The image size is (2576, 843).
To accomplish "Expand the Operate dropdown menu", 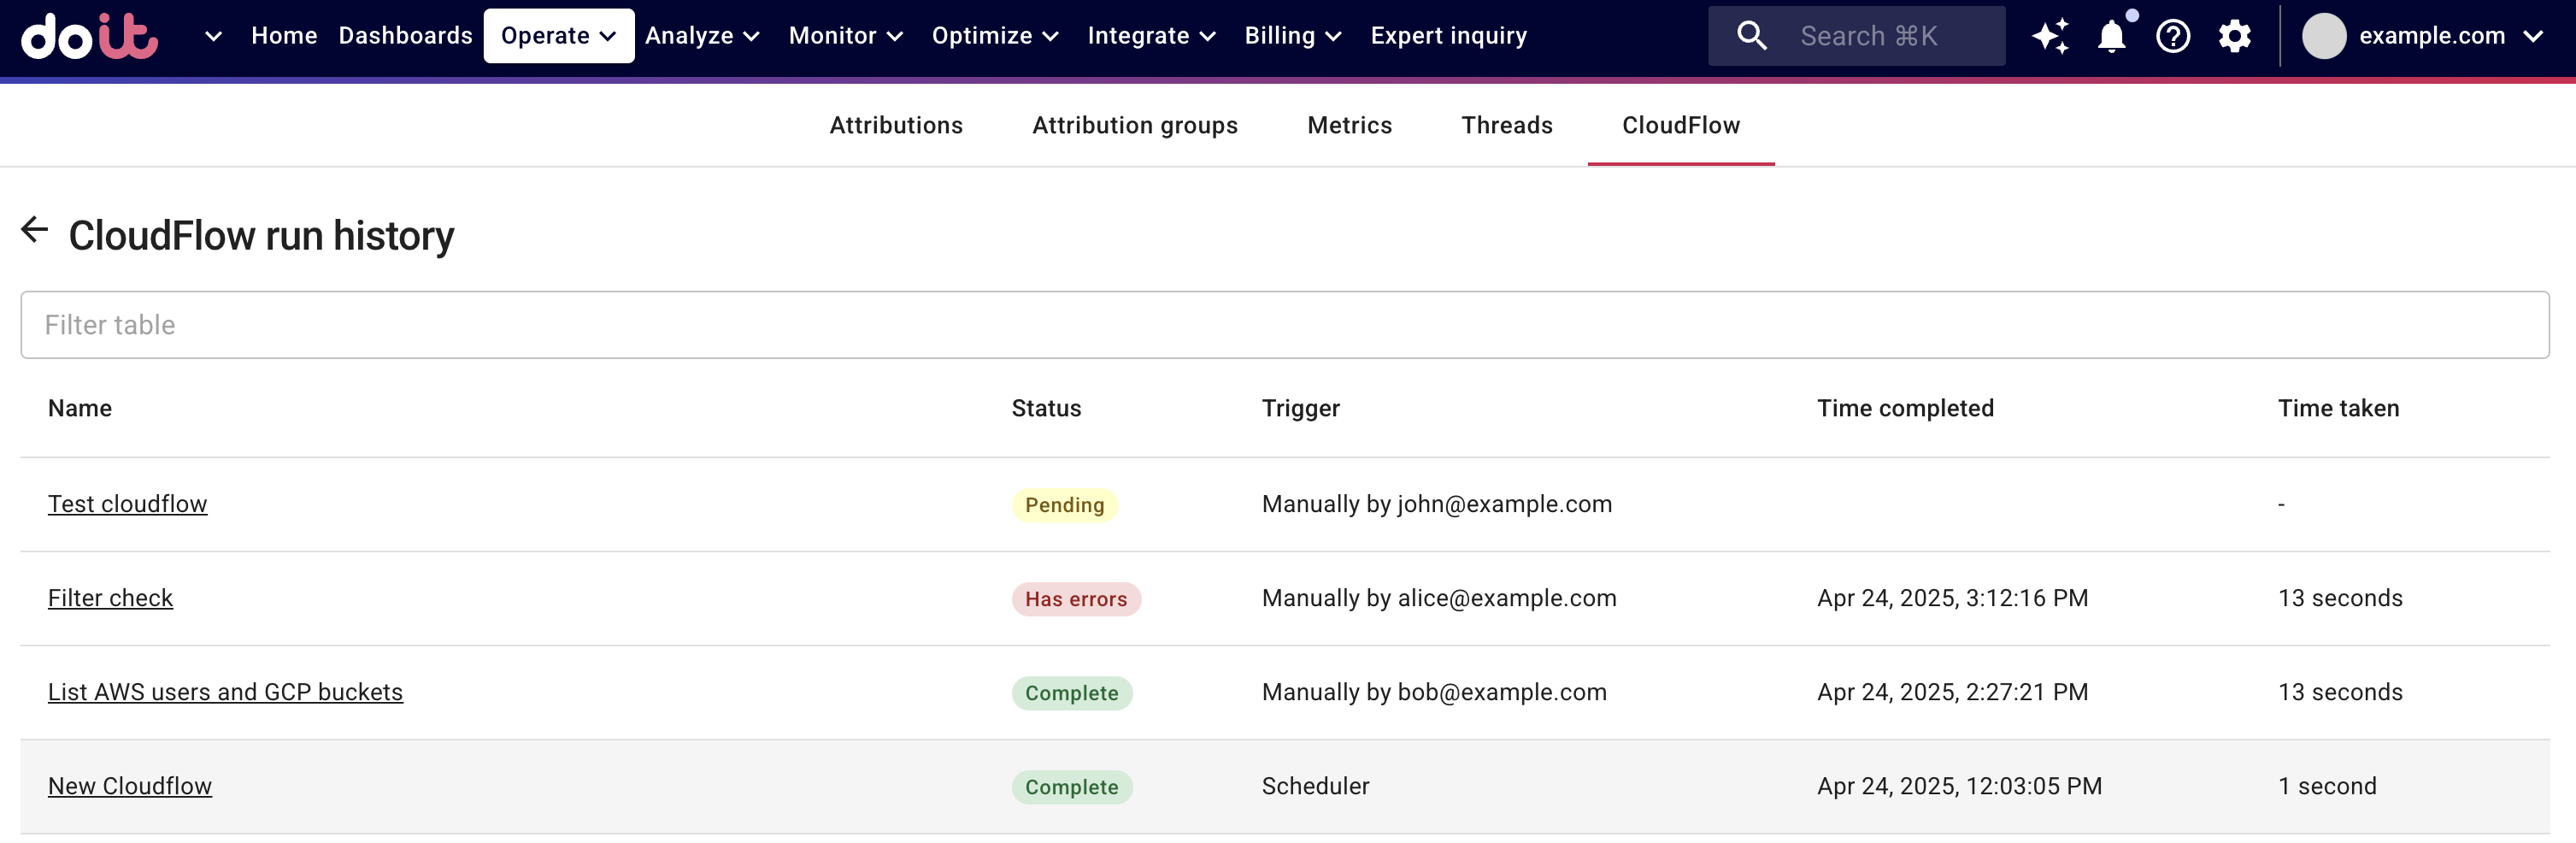I will coord(558,36).
